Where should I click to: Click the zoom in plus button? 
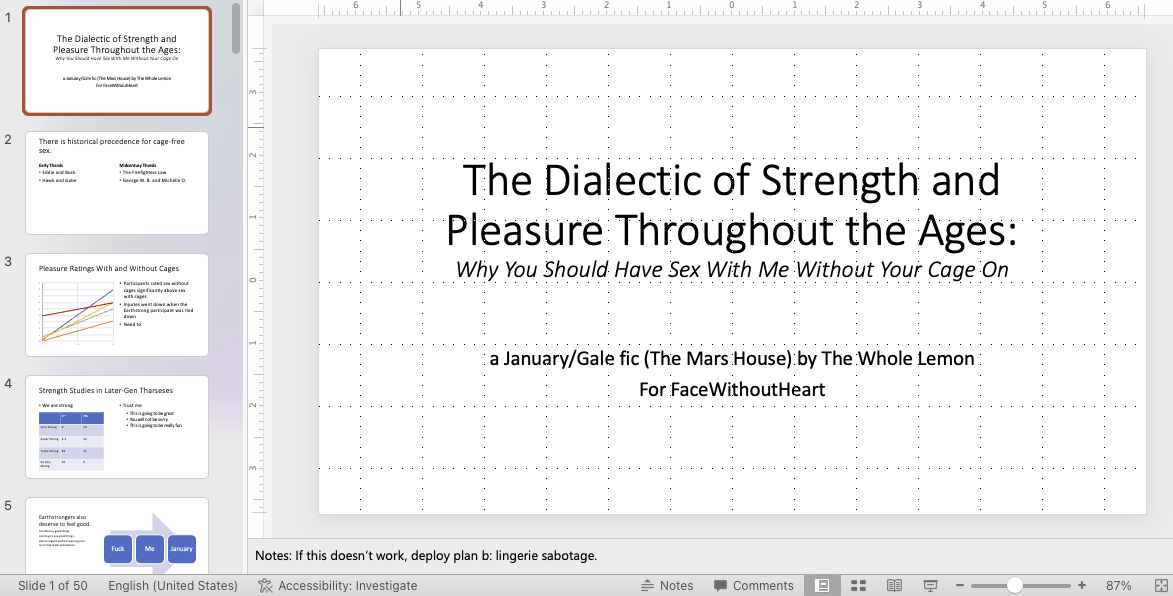point(1082,586)
